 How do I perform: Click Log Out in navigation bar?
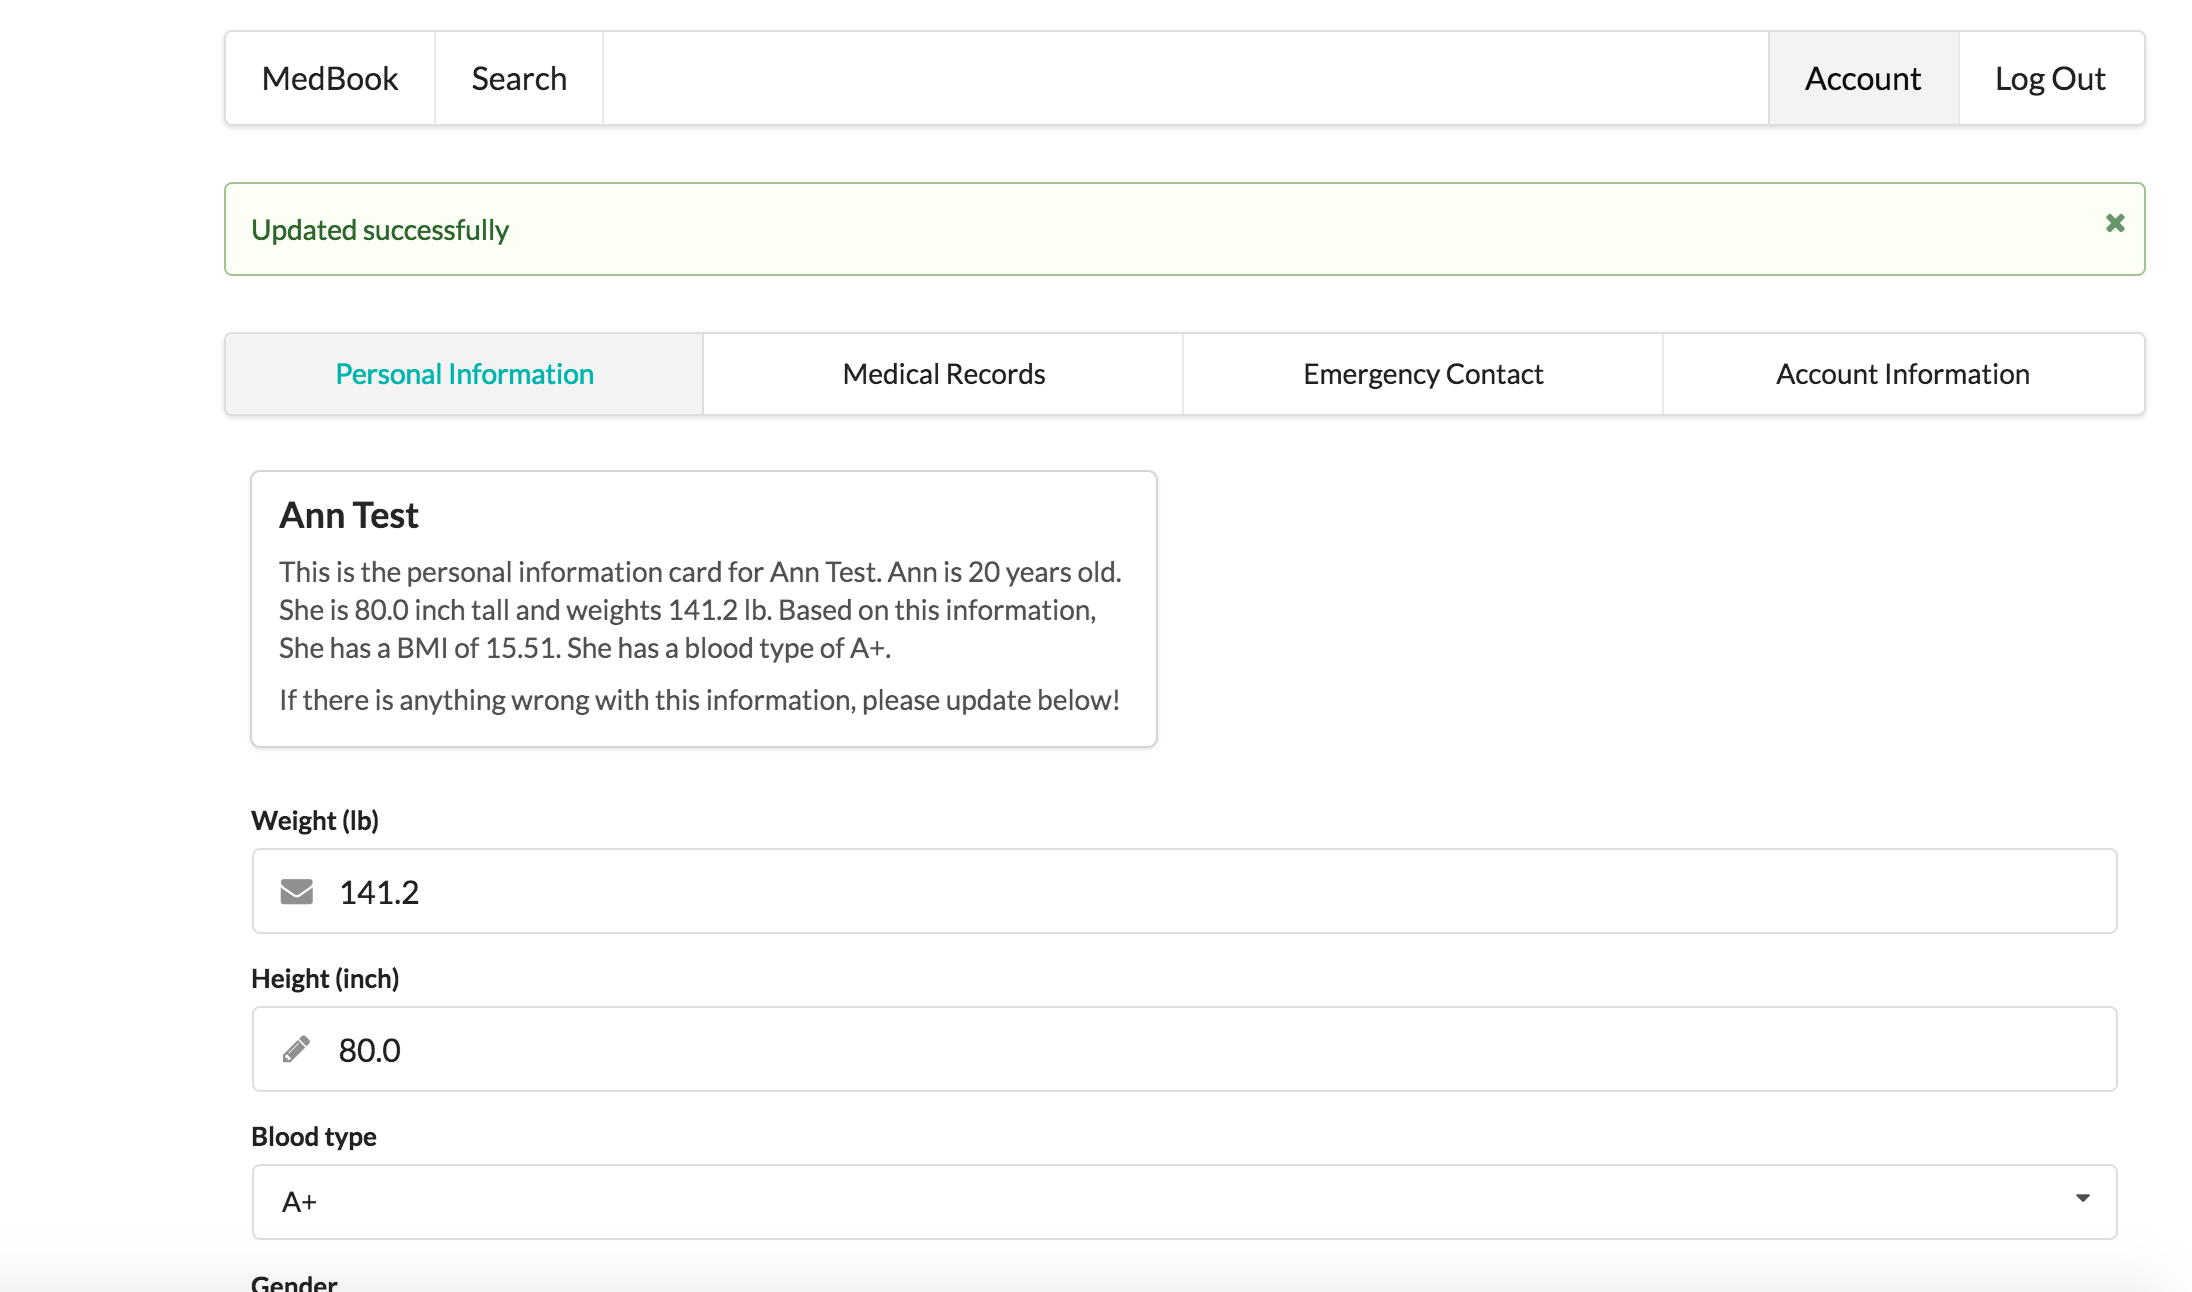(2050, 79)
